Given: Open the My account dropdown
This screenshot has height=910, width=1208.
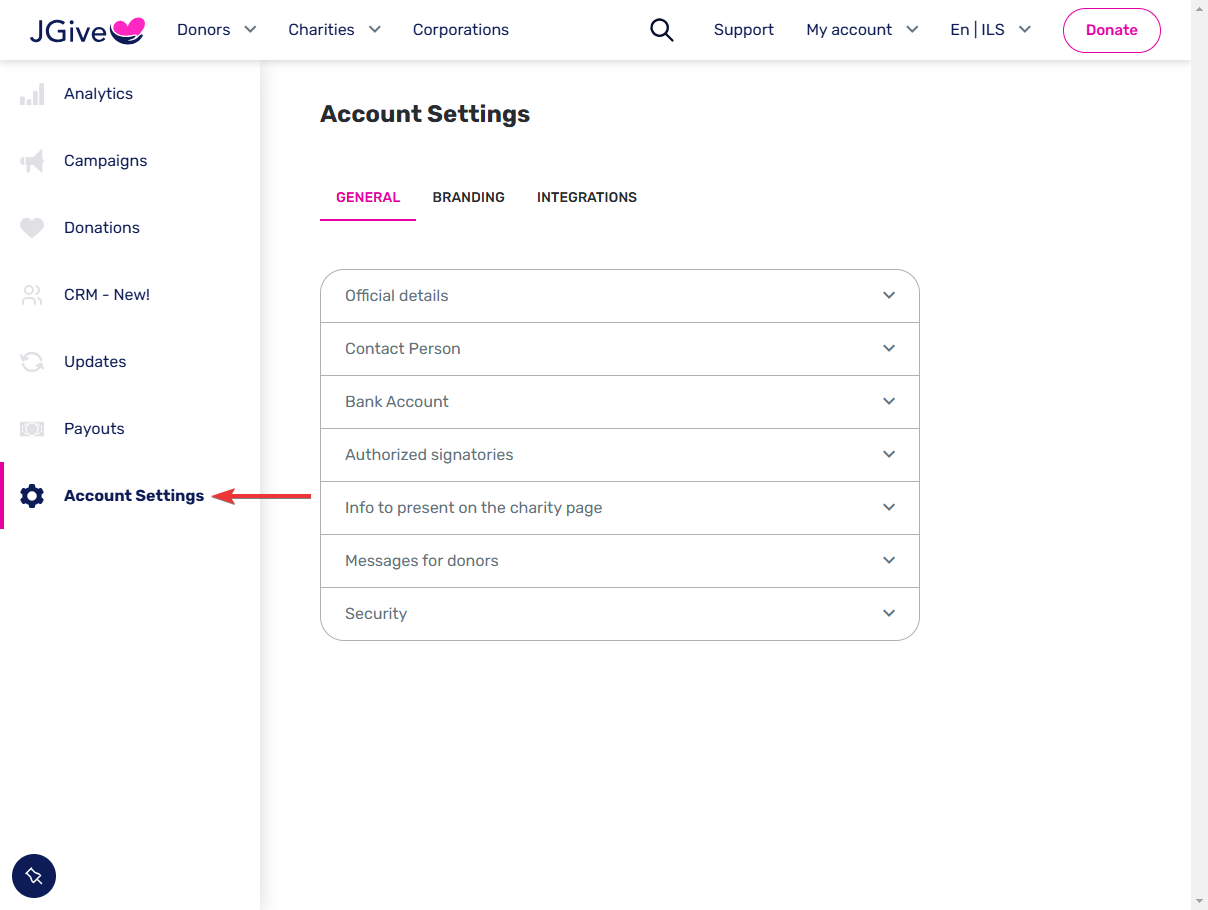Looking at the screenshot, I should (x=862, y=30).
